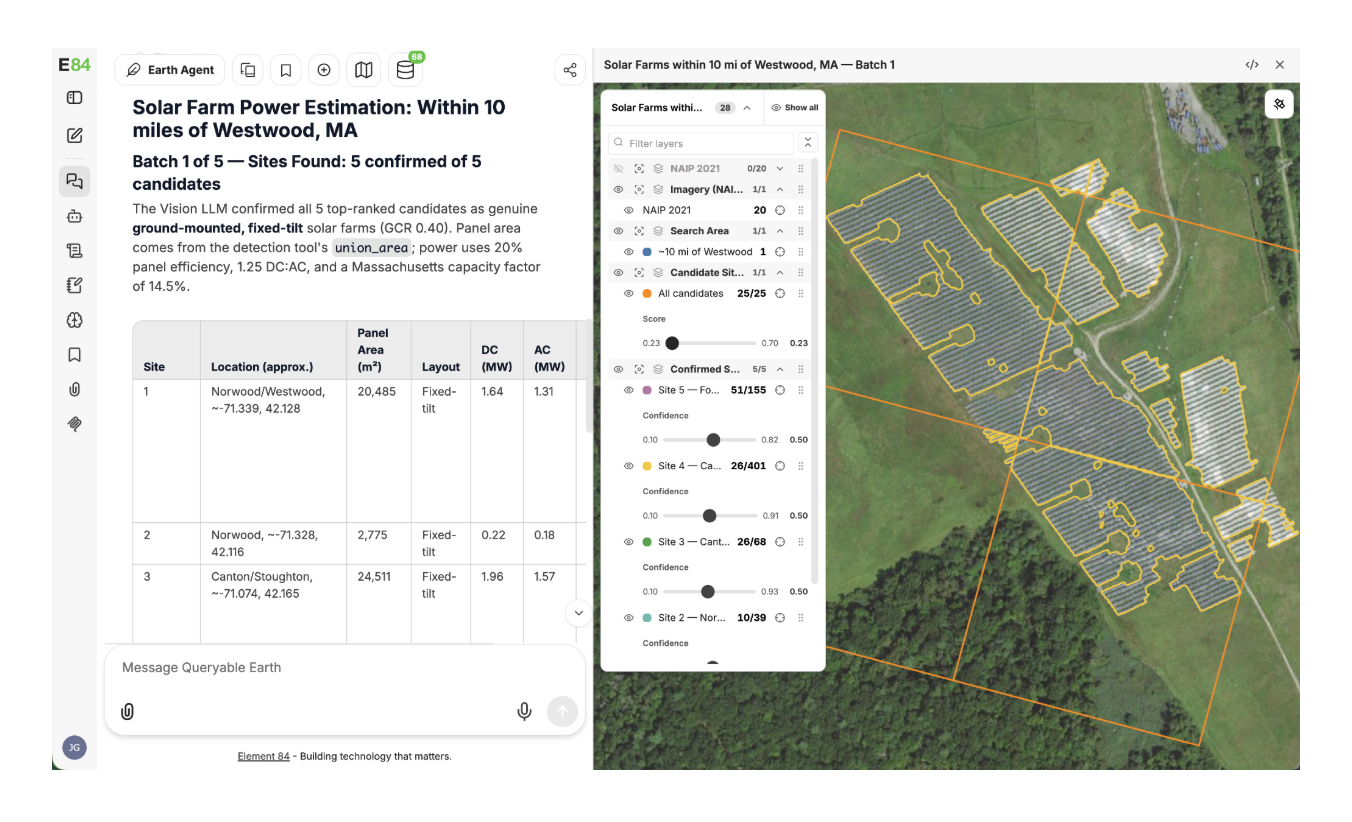Hide the Site 2 layer
The height and width of the screenshot is (822, 1352).
[x=629, y=618]
